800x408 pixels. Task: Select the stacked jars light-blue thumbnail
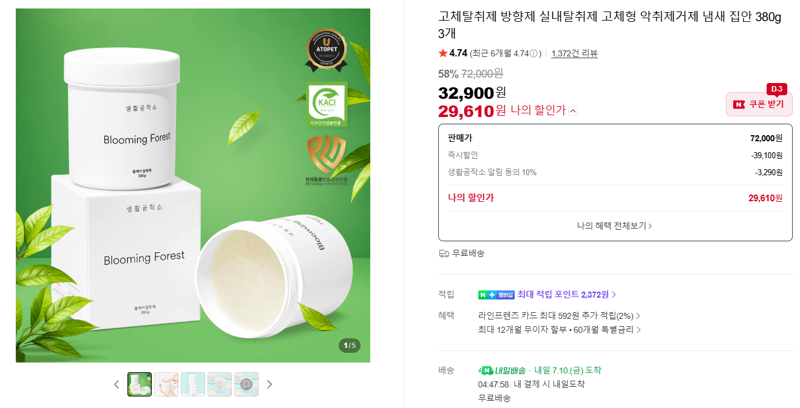click(193, 385)
